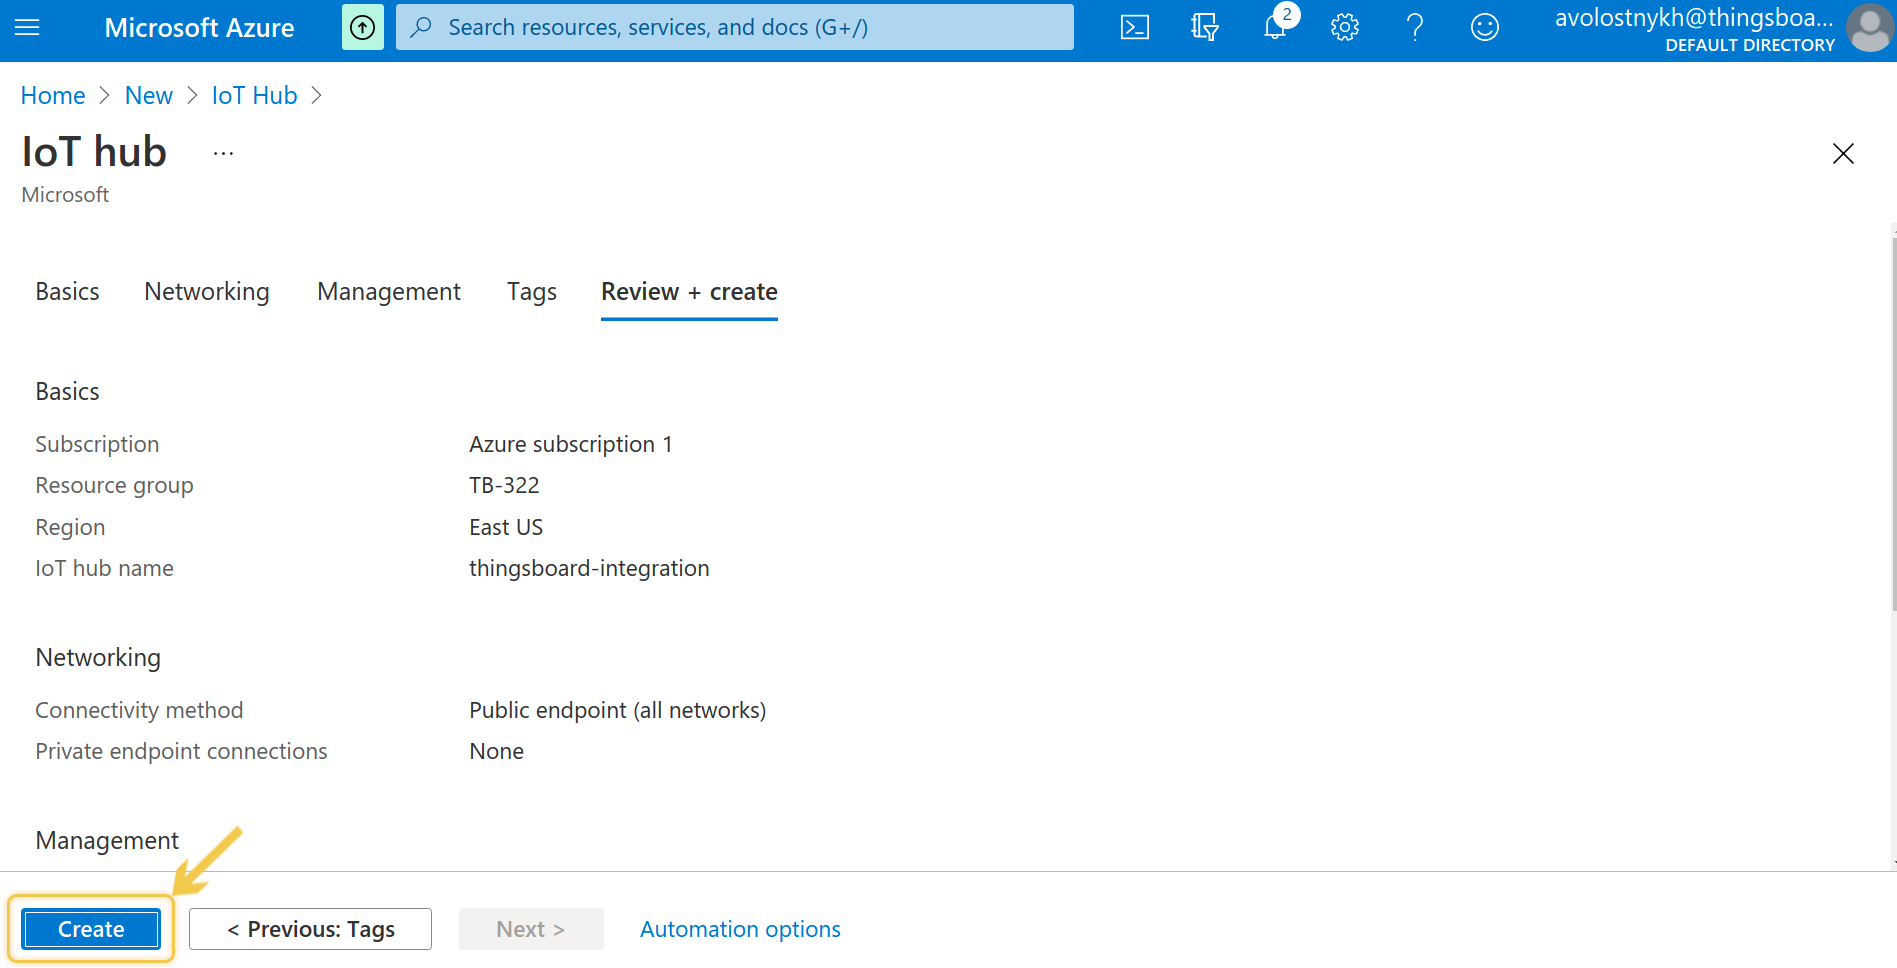This screenshot has height=968, width=1897.
Task: Click the search magnifier icon
Action: (421, 27)
